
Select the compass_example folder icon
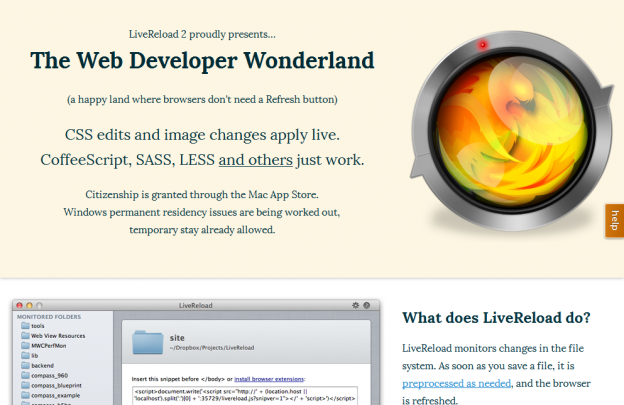pos(25,395)
